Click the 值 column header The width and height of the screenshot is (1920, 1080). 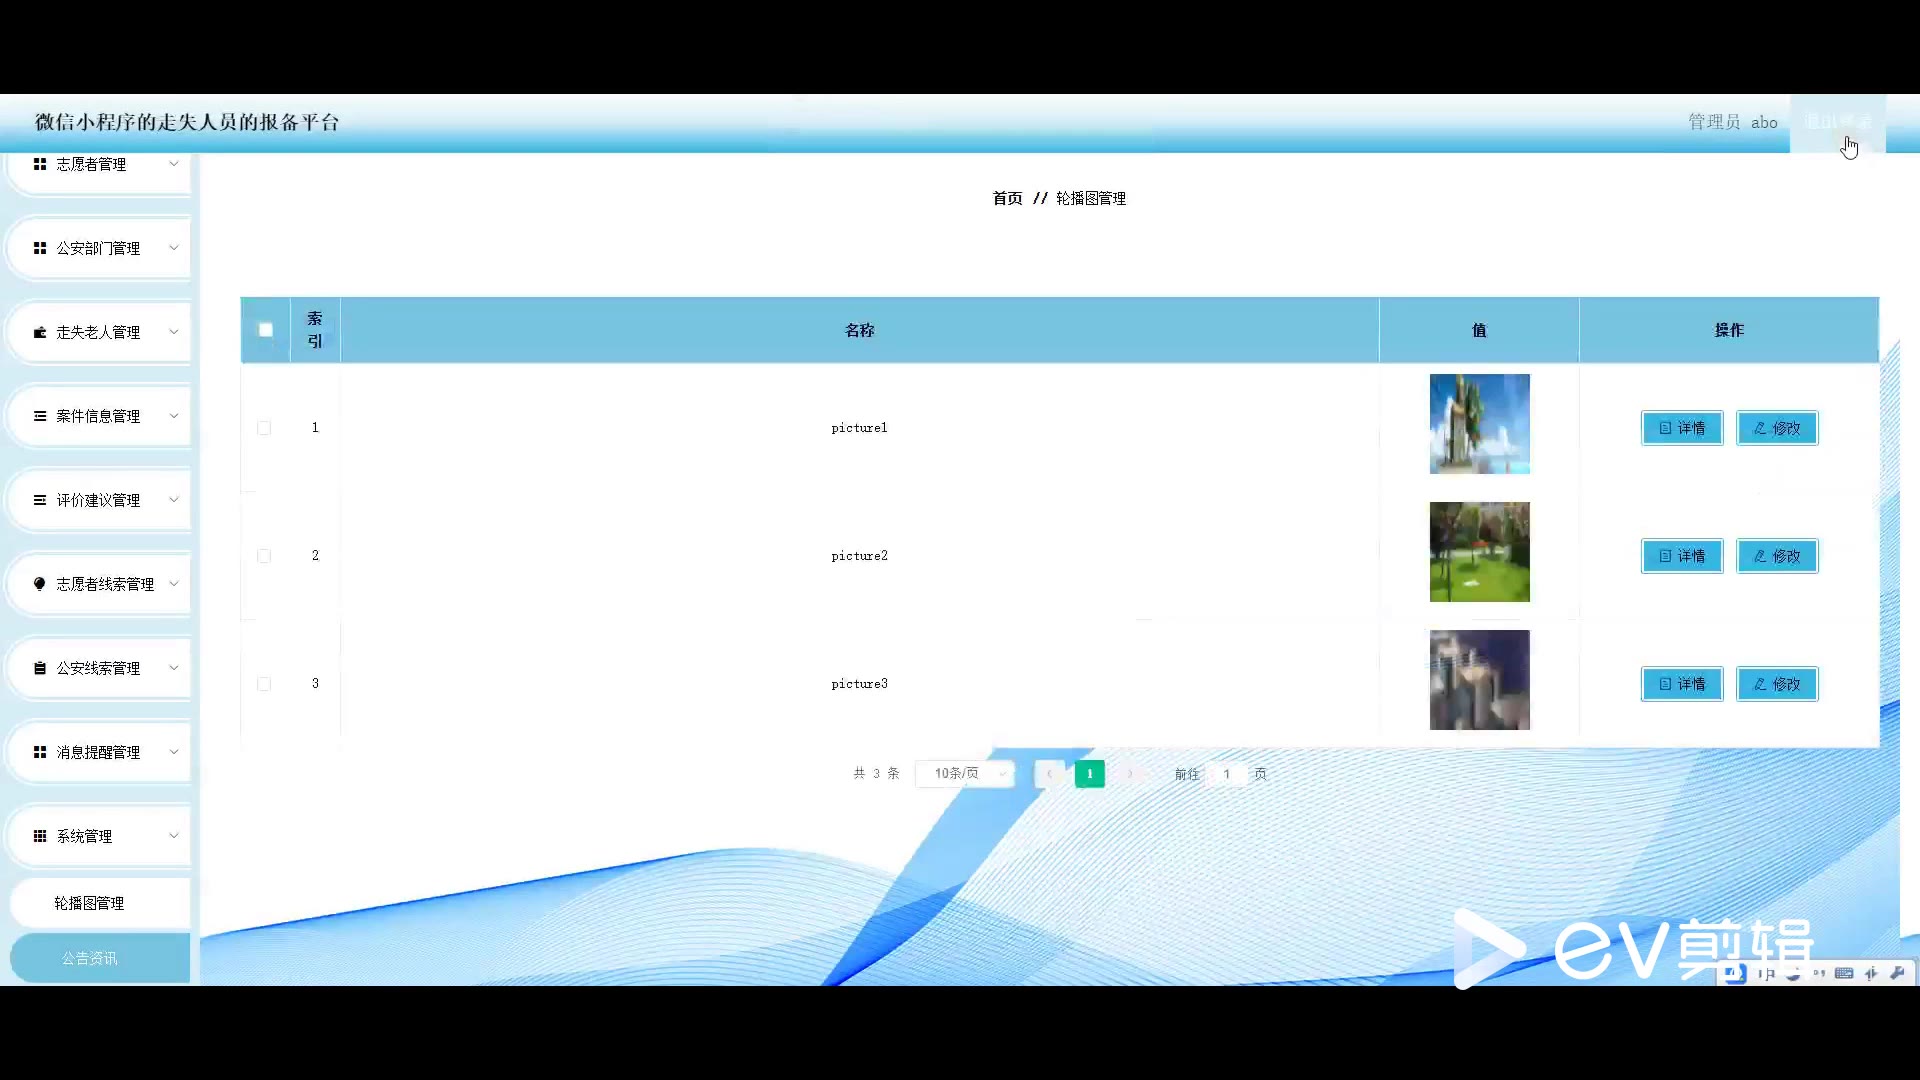1479,330
